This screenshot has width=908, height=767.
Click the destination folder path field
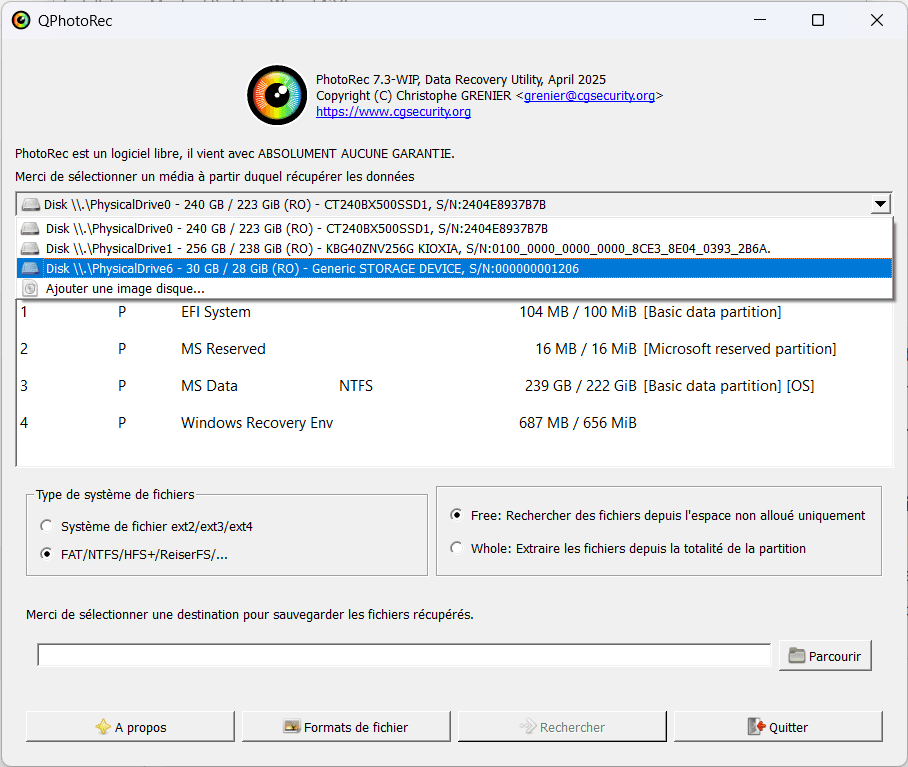coord(404,655)
